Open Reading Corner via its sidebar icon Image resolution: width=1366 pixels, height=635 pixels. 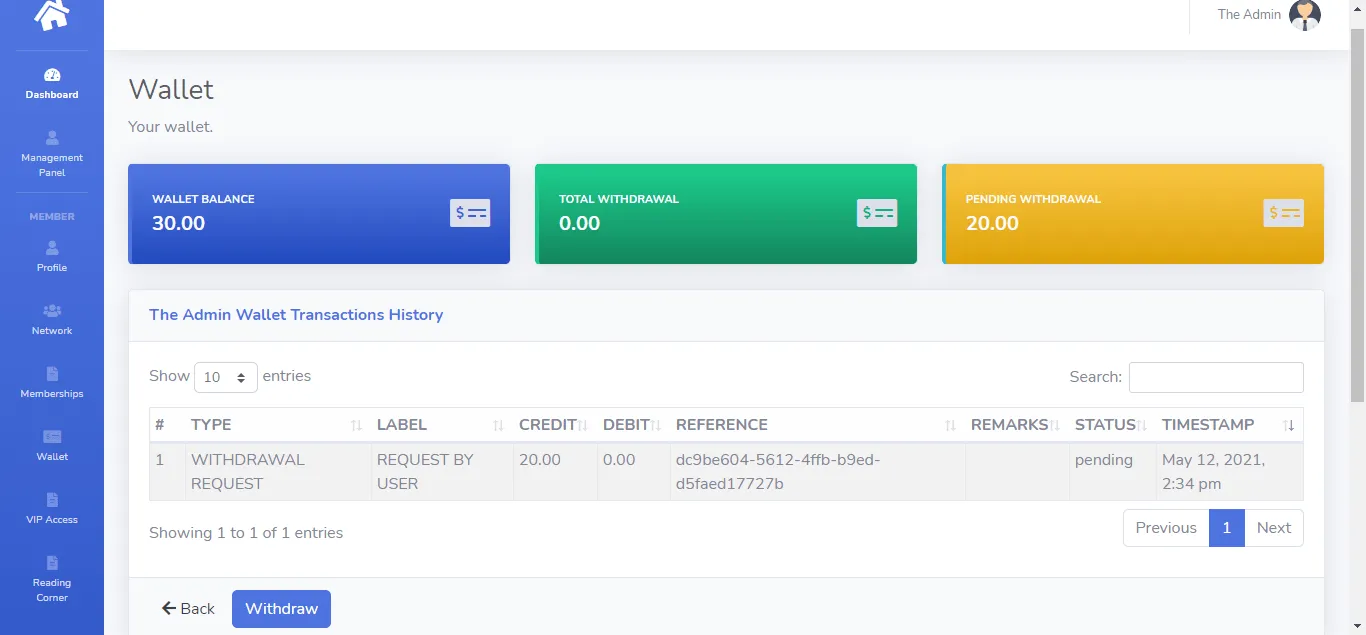pyautogui.click(x=51, y=565)
